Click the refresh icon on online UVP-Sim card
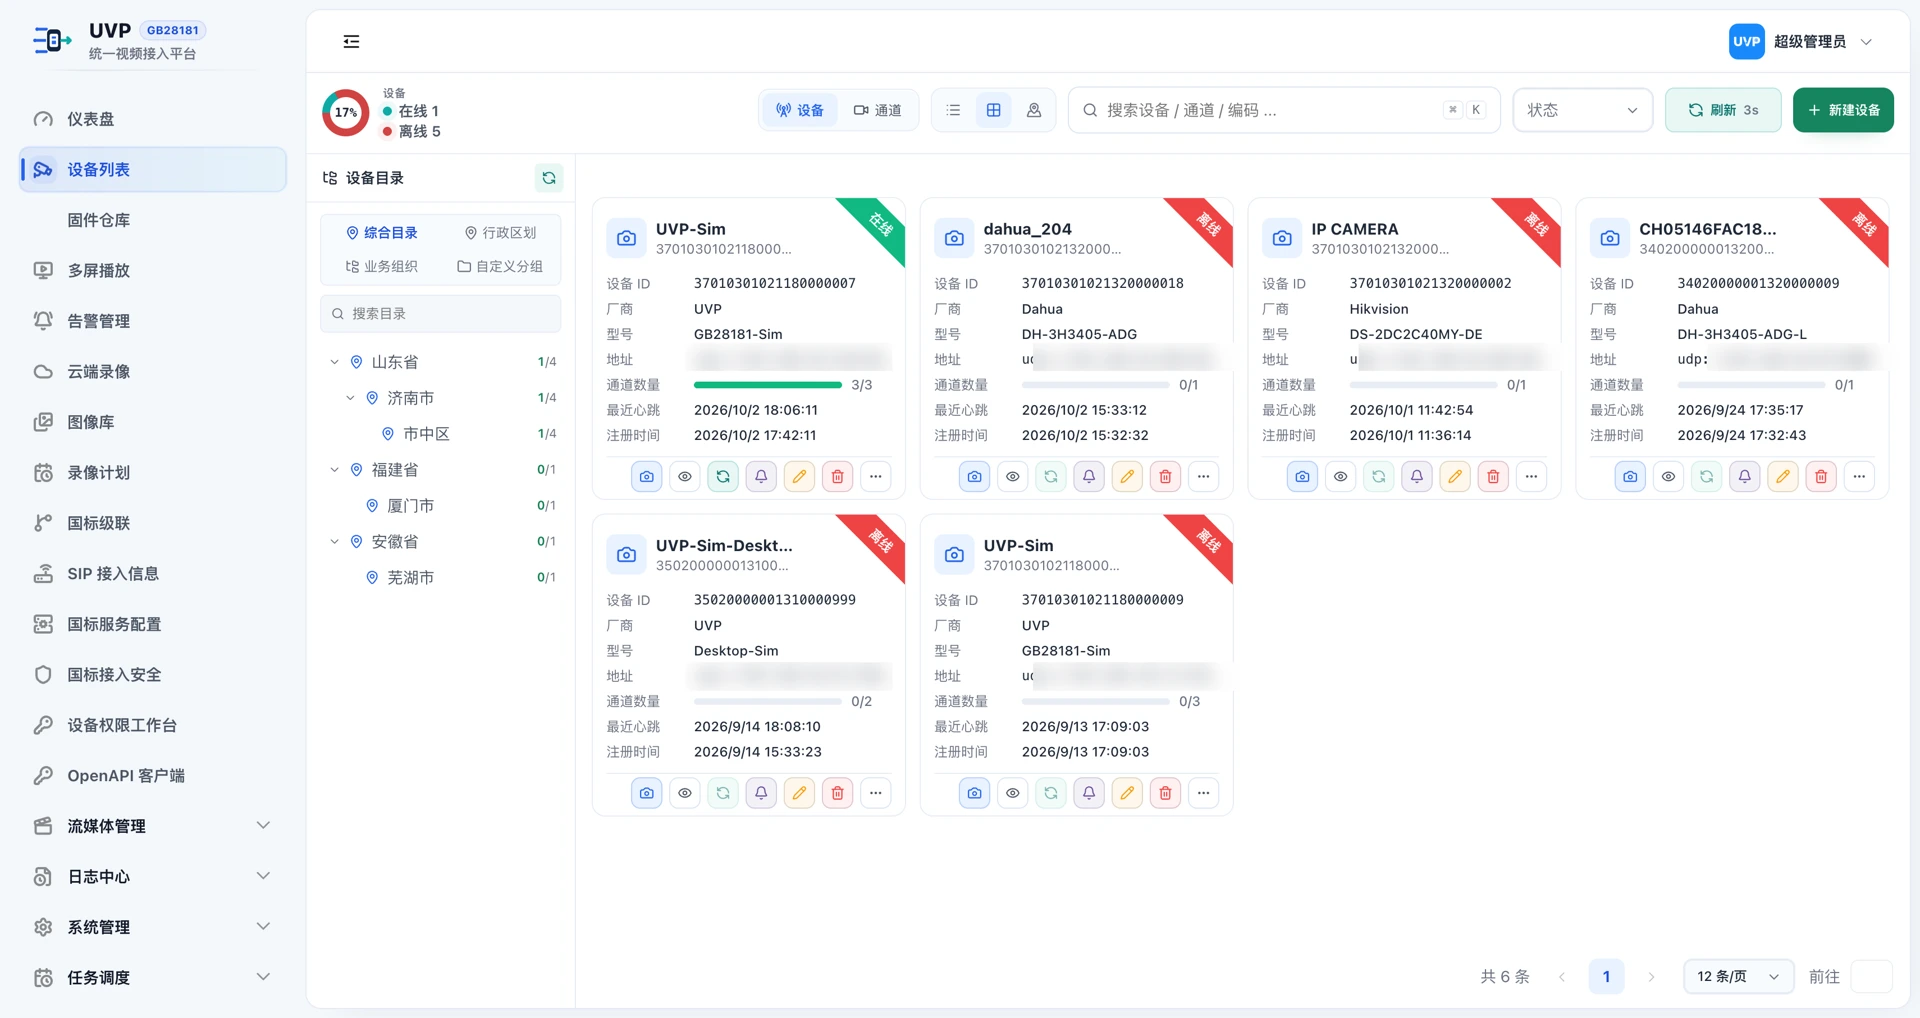The image size is (1920, 1018). [723, 477]
